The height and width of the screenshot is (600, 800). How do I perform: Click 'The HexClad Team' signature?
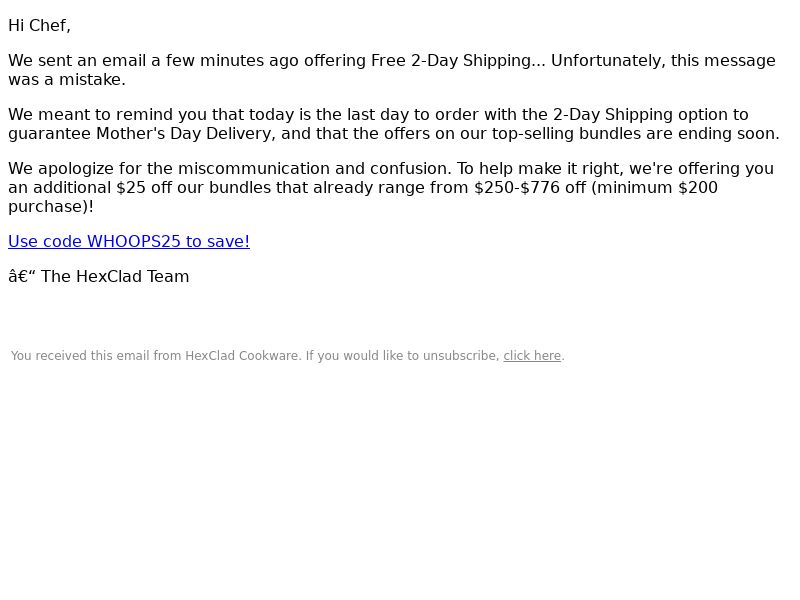click(x=115, y=277)
